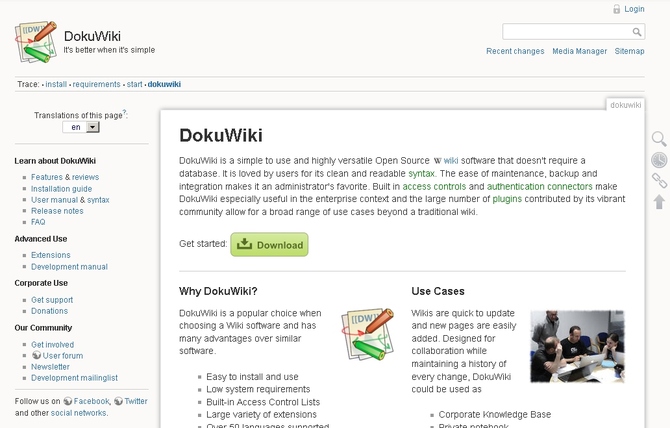Open old revisions clock icon
The width and height of the screenshot is (670, 428).
tap(659, 160)
